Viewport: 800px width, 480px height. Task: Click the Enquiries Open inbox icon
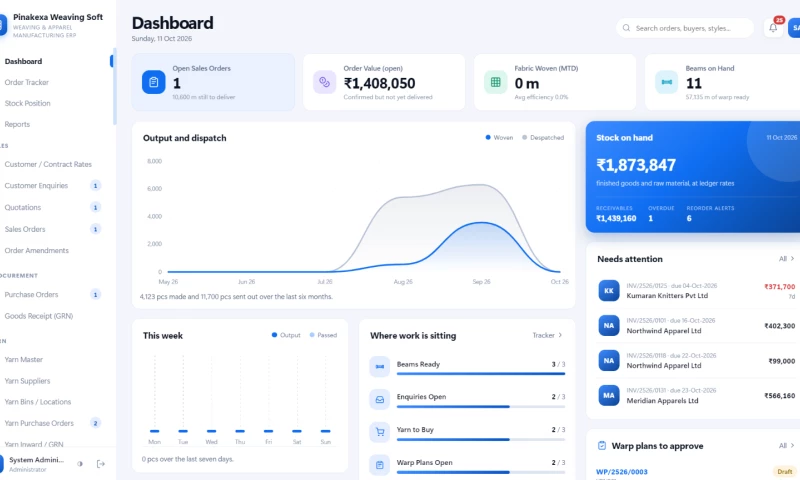tap(380, 399)
